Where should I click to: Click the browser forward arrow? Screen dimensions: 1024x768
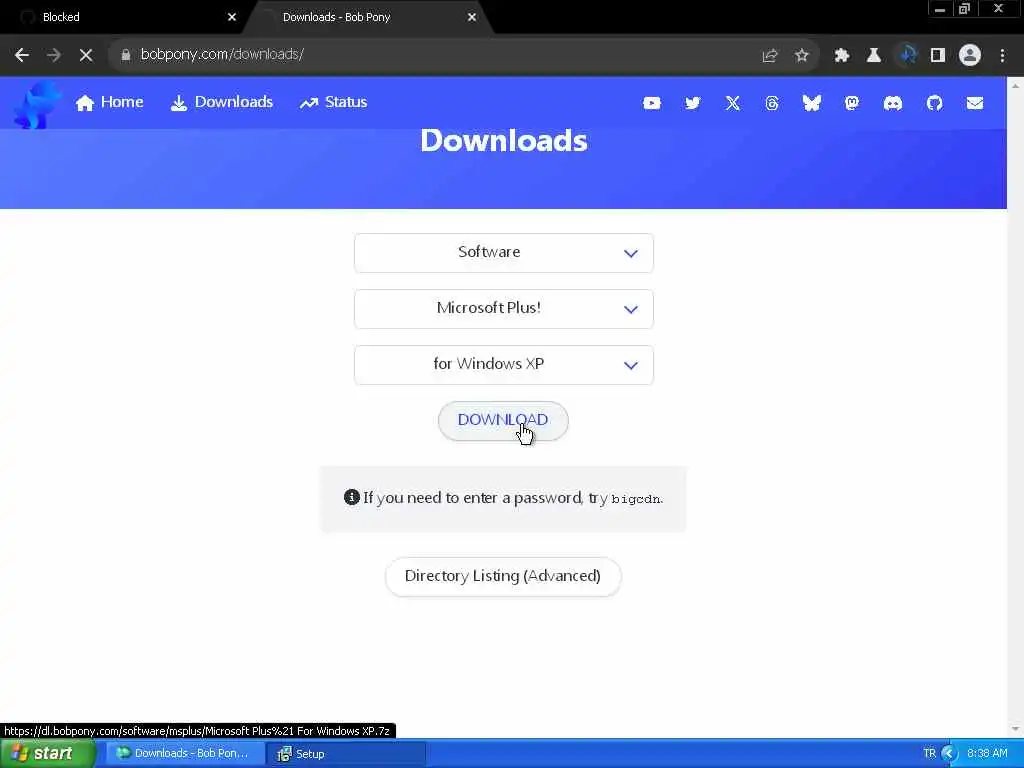pos(54,55)
